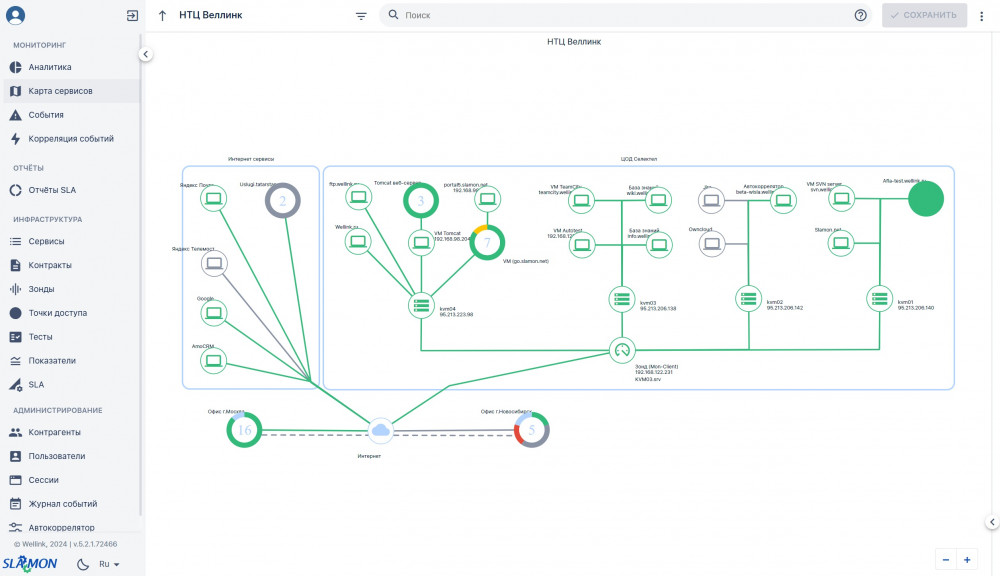The image size is (1000, 576).
Task: Click the Зонд (Mon-Client) probe node
Action: point(622,350)
